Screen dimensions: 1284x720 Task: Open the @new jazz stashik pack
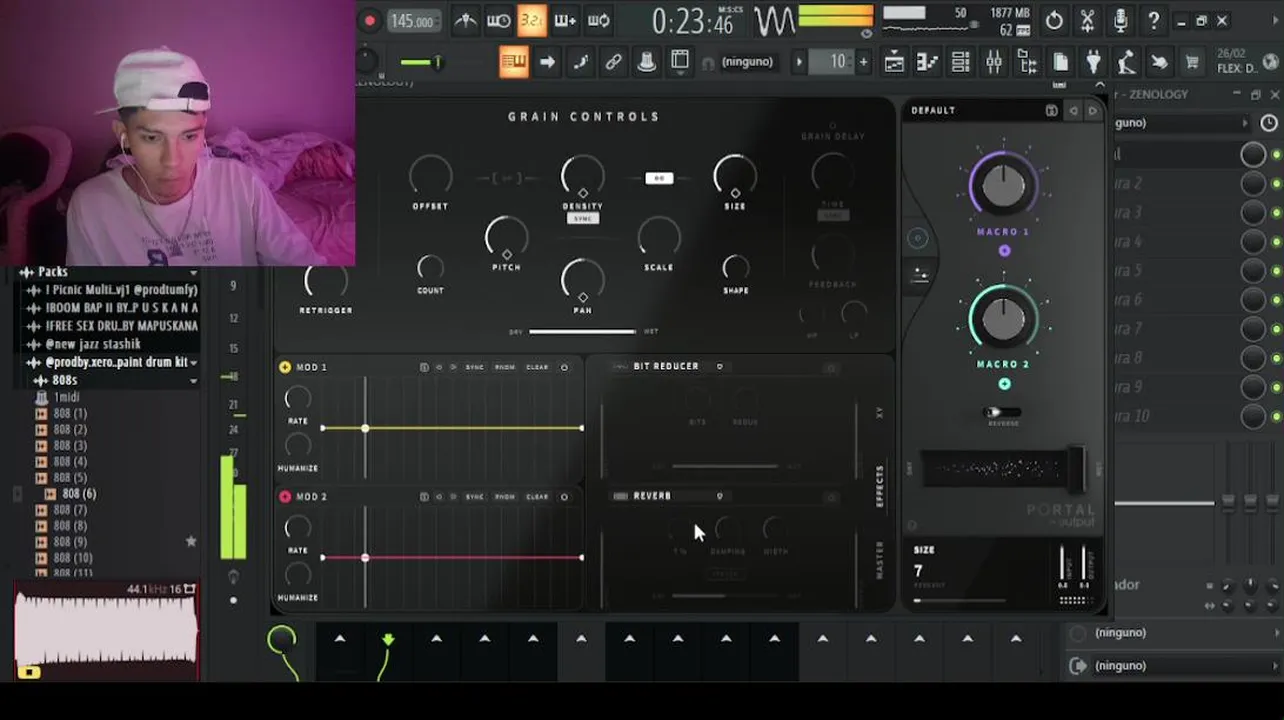pos(92,344)
